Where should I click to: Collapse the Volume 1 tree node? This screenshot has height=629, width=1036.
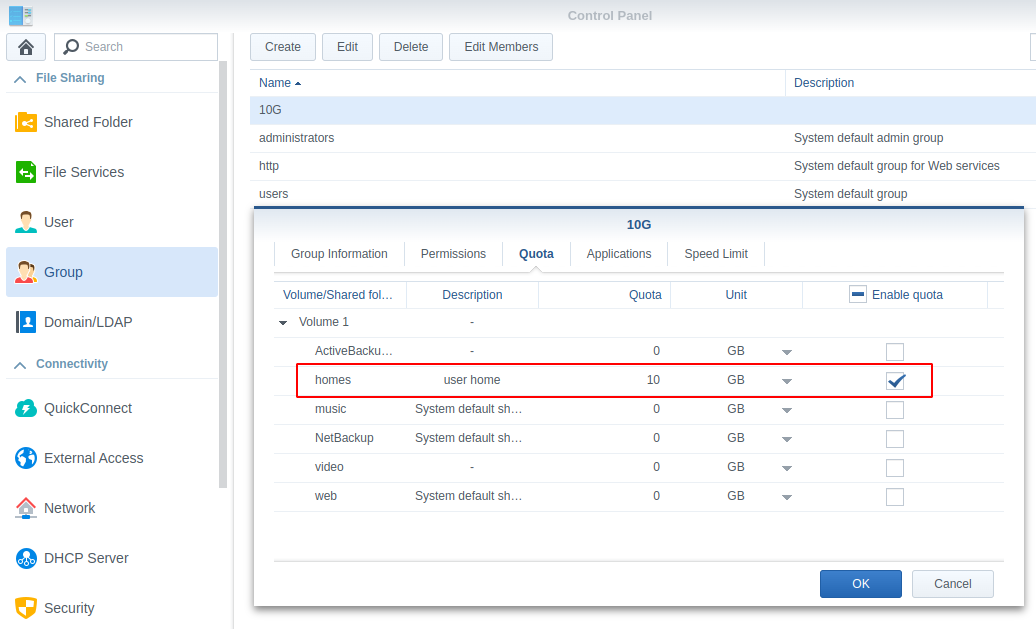click(283, 323)
